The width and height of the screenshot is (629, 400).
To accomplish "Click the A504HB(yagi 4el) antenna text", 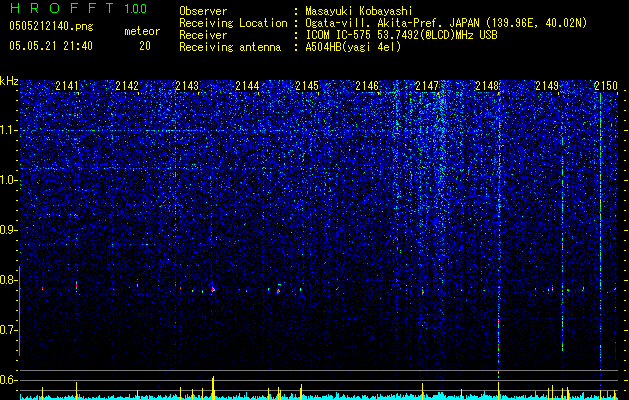I will [x=353, y=47].
